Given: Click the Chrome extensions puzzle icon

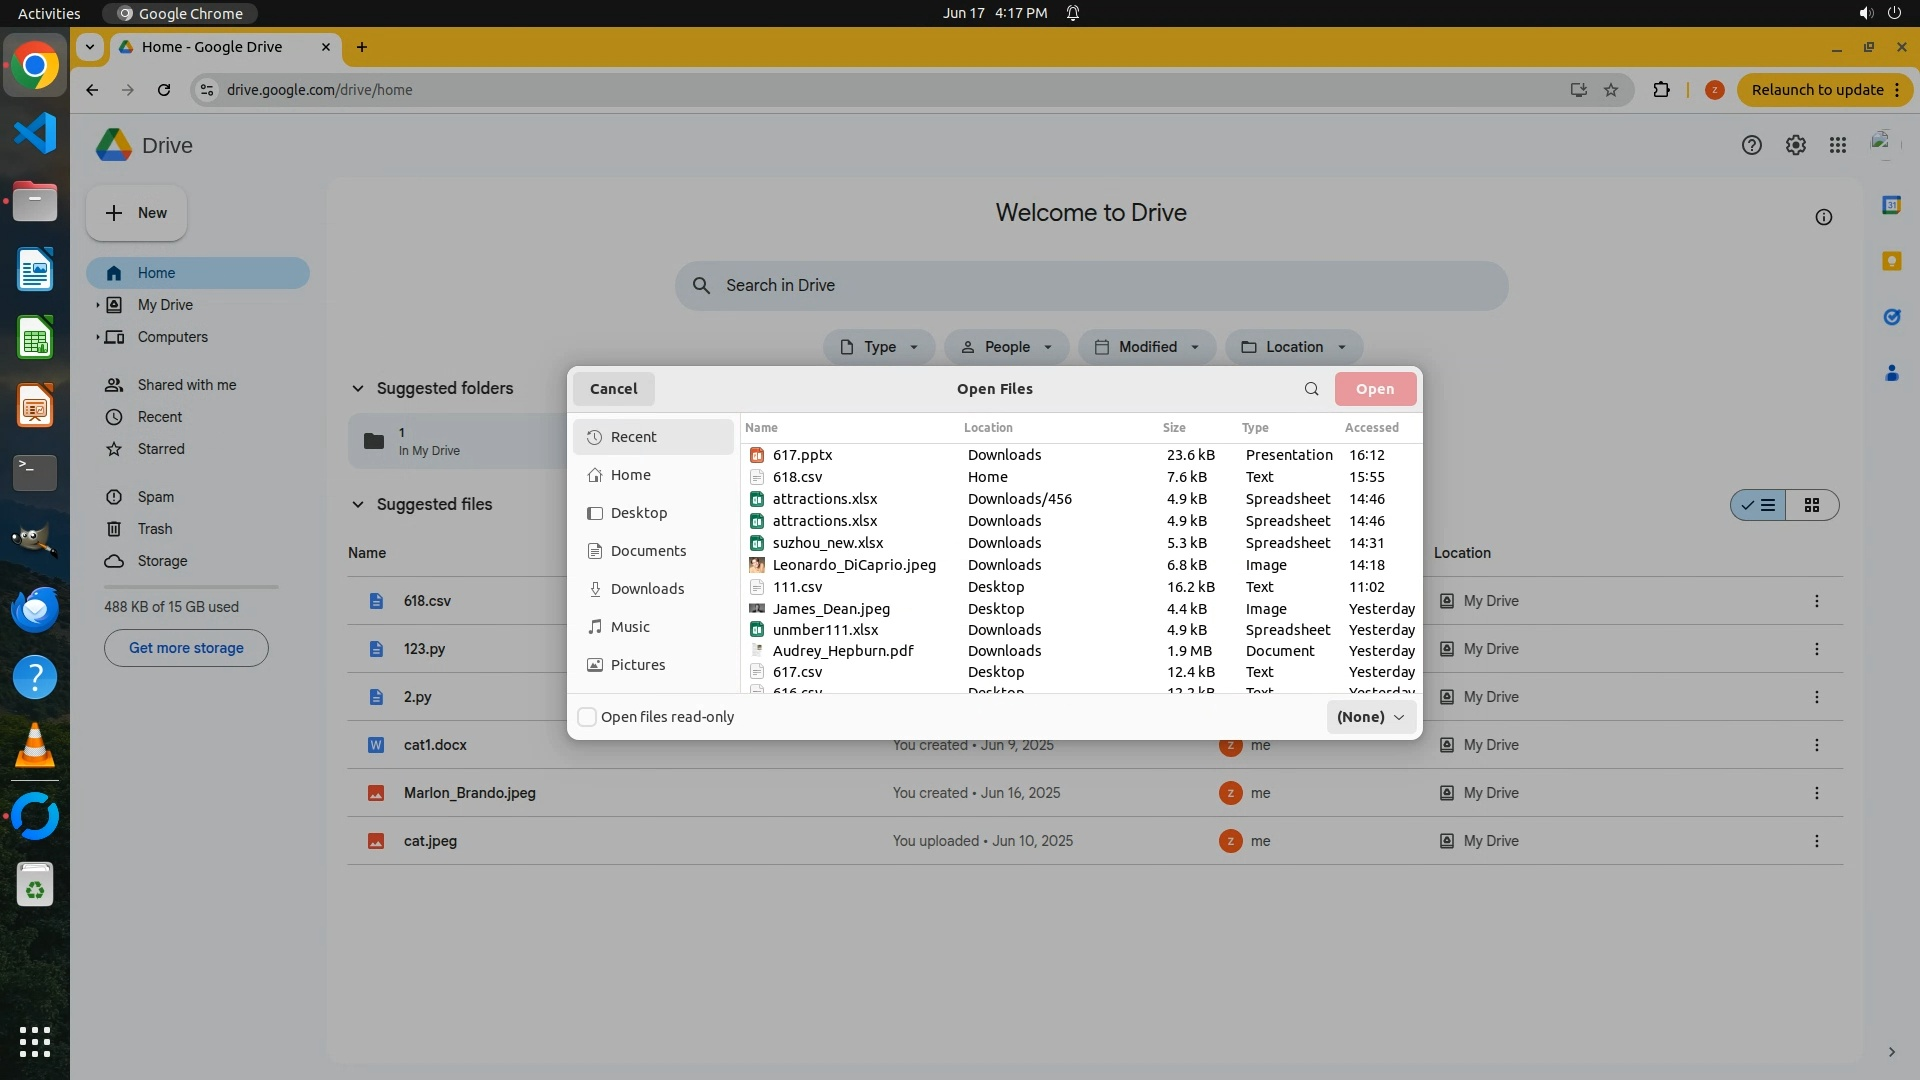Looking at the screenshot, I should [x=1661, y=90].
